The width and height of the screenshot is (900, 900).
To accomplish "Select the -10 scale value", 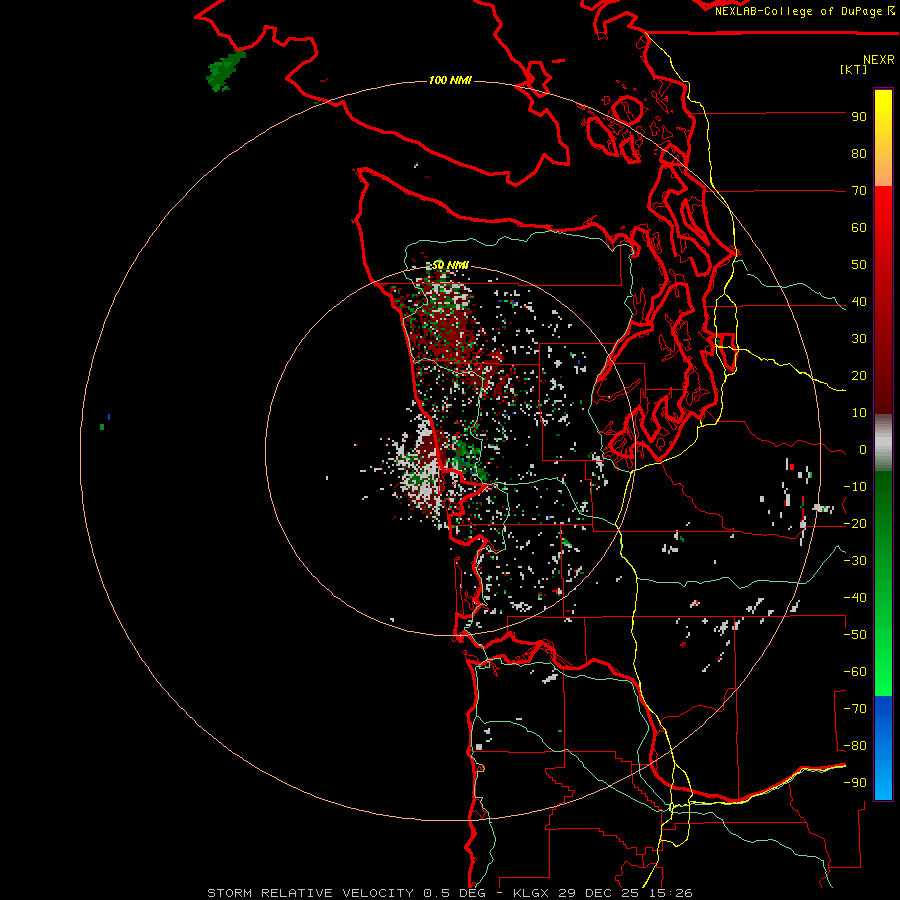I will pos(855,487).
